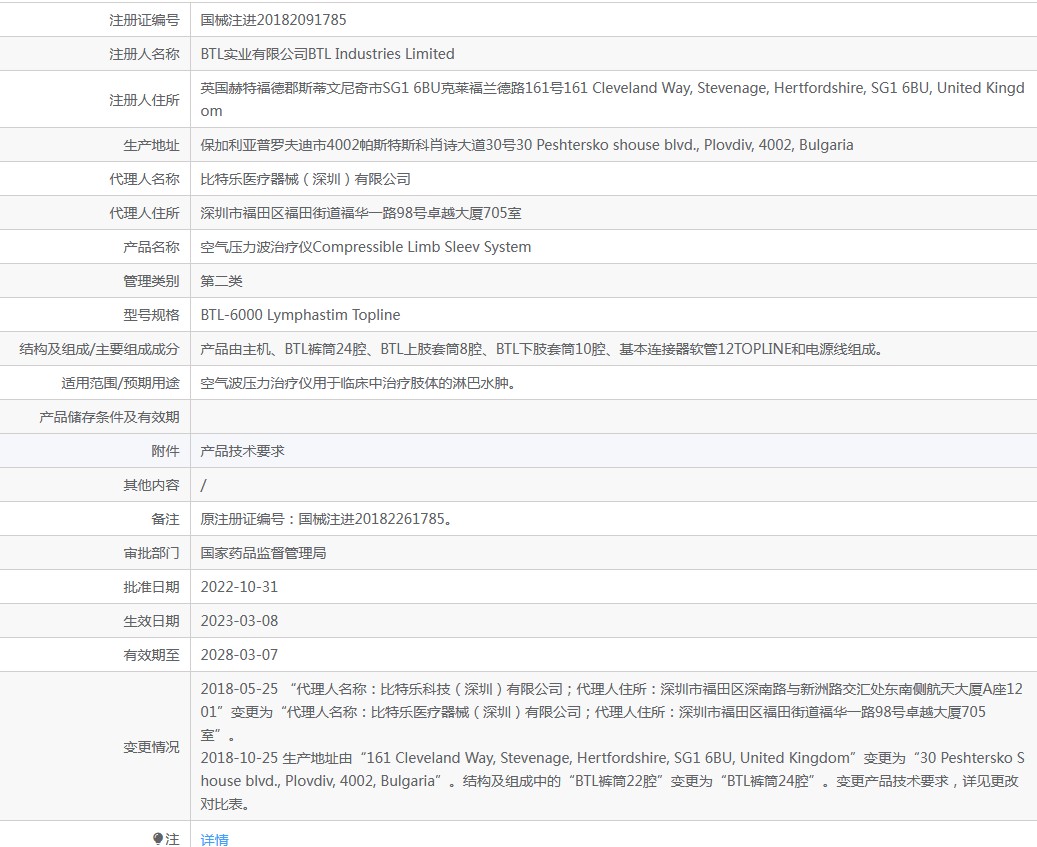The image size is (1037, 847).
Task: Click attachment value 产品技术要求
Action: coord(243,451)
